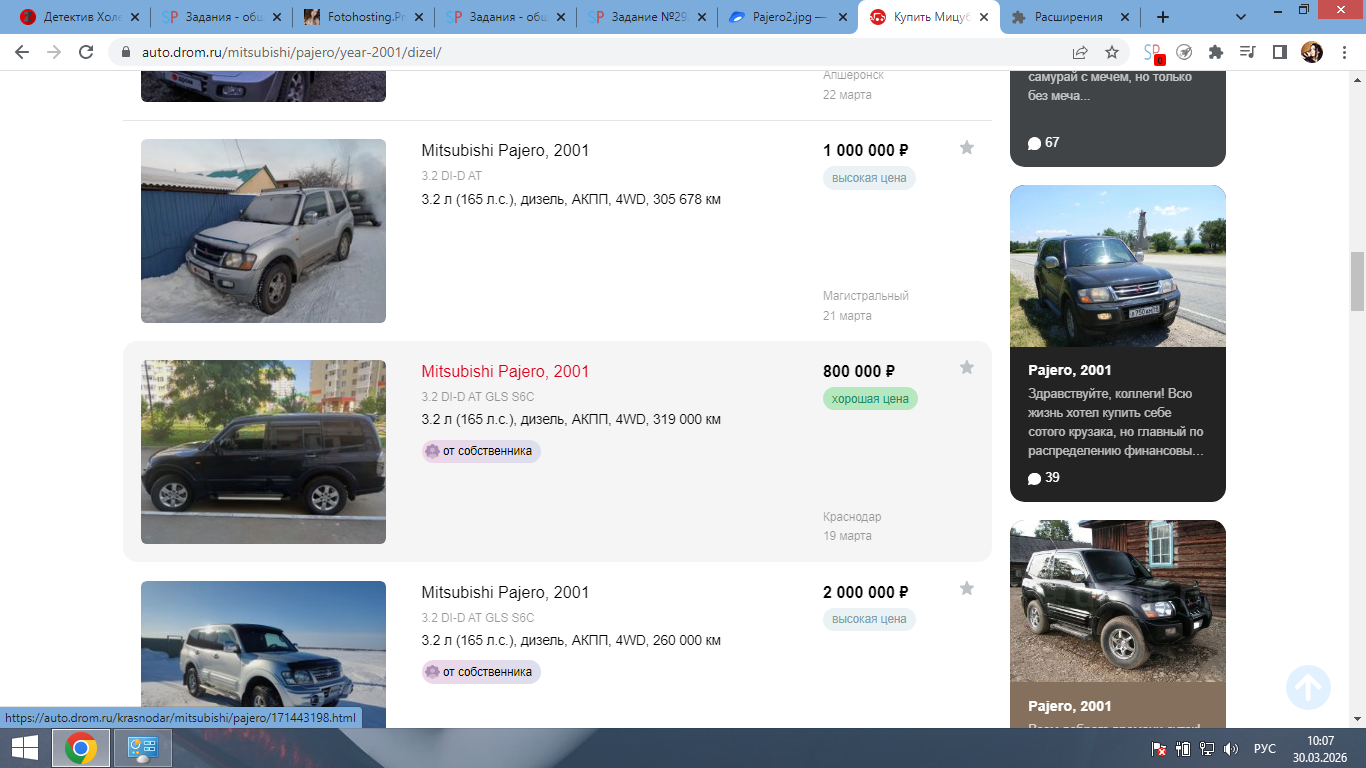Open the SP extension with red badge

click(x=1153, y=53)
